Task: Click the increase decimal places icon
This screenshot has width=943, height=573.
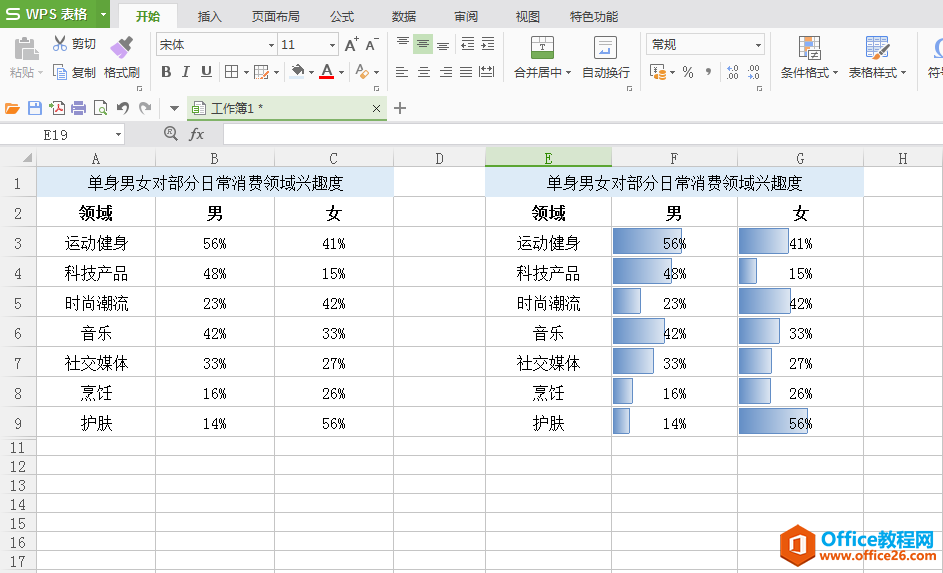Action: pos(733,72)
